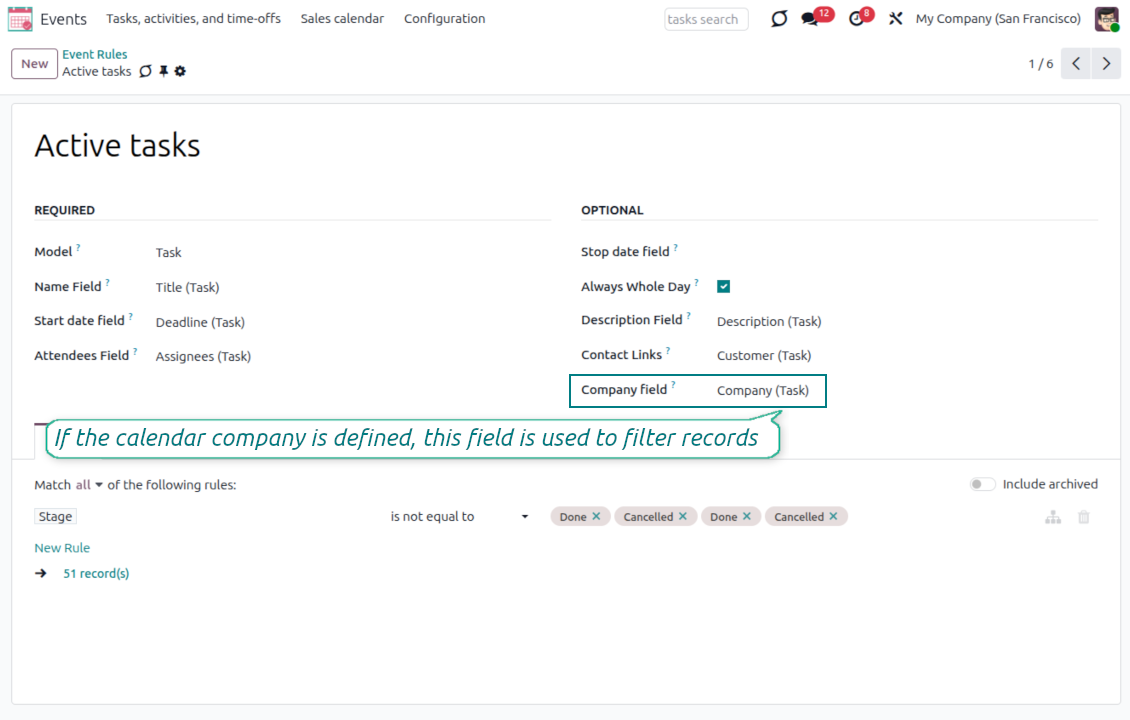The image size is (1130, 720).
Task: Open the Sales calendar menu
Action: tap(342, 19)
